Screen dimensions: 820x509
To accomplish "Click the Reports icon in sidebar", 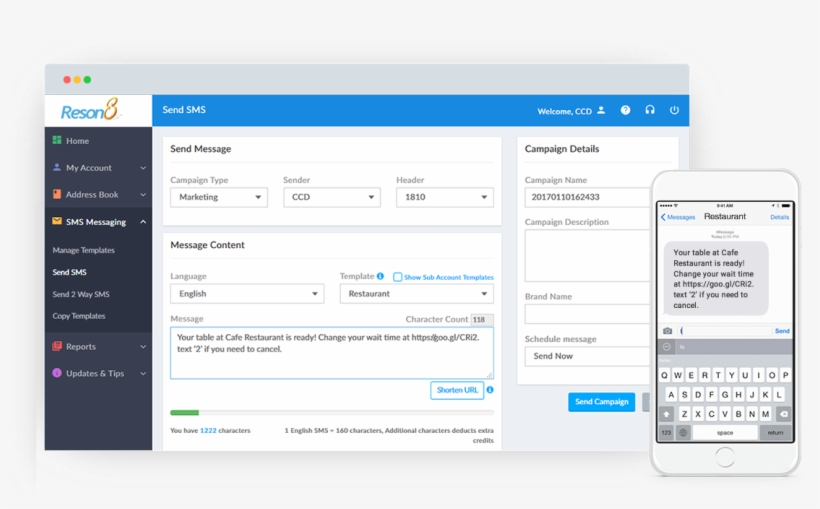I will (x=57, y=346).
